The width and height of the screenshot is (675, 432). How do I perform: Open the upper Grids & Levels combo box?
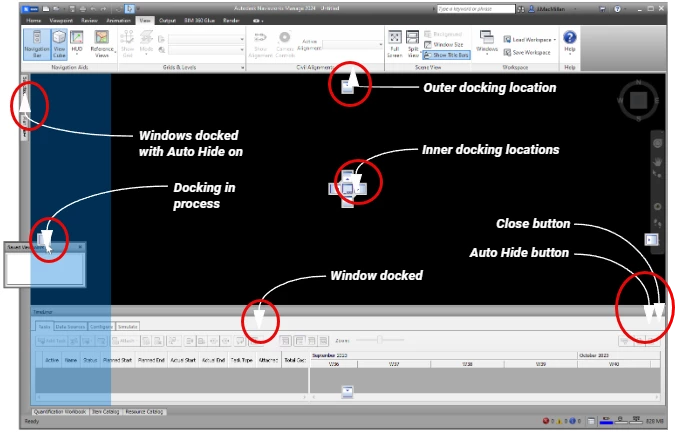pos(206,39)
